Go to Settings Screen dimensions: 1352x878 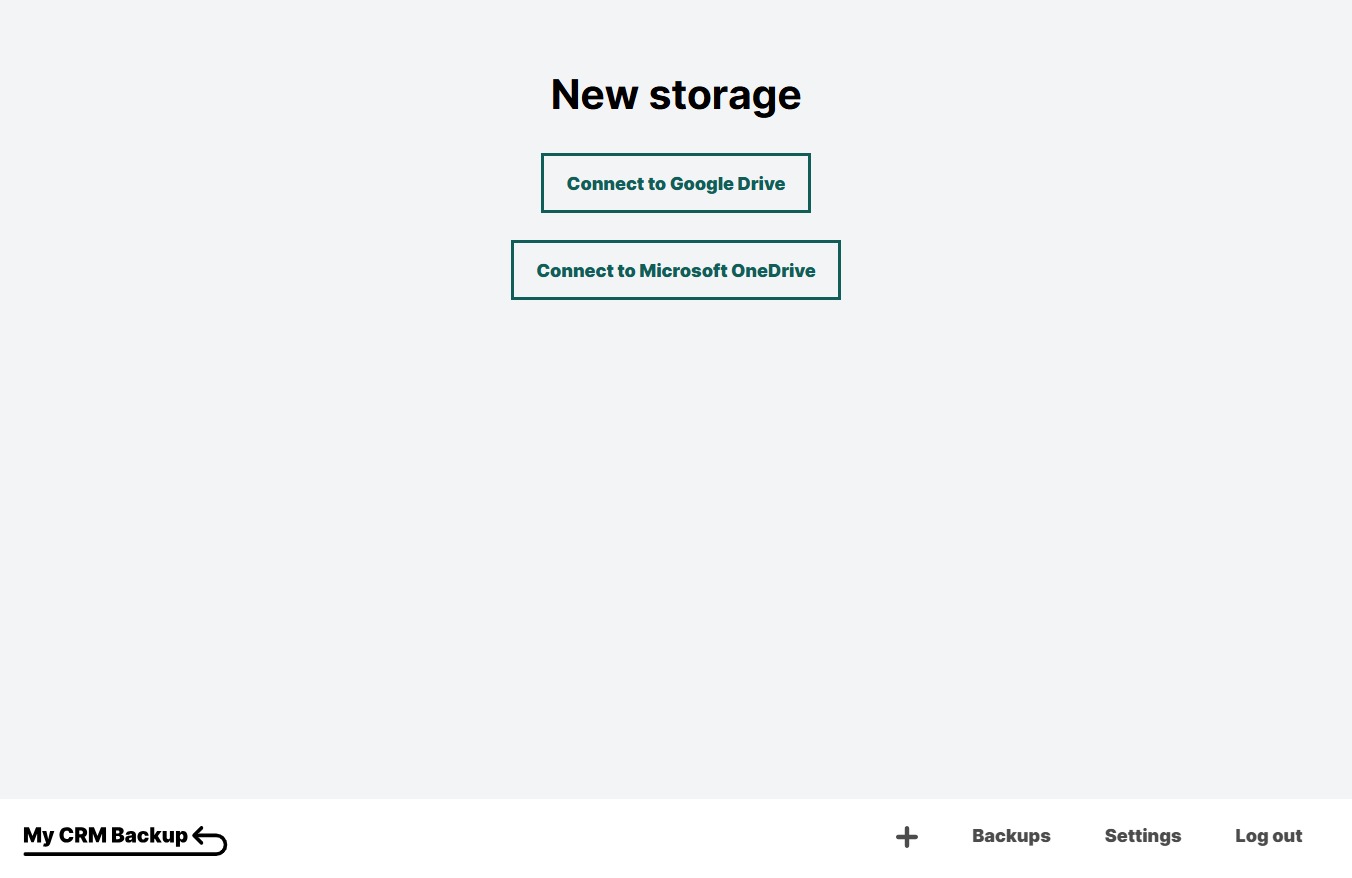[1143, 836]
